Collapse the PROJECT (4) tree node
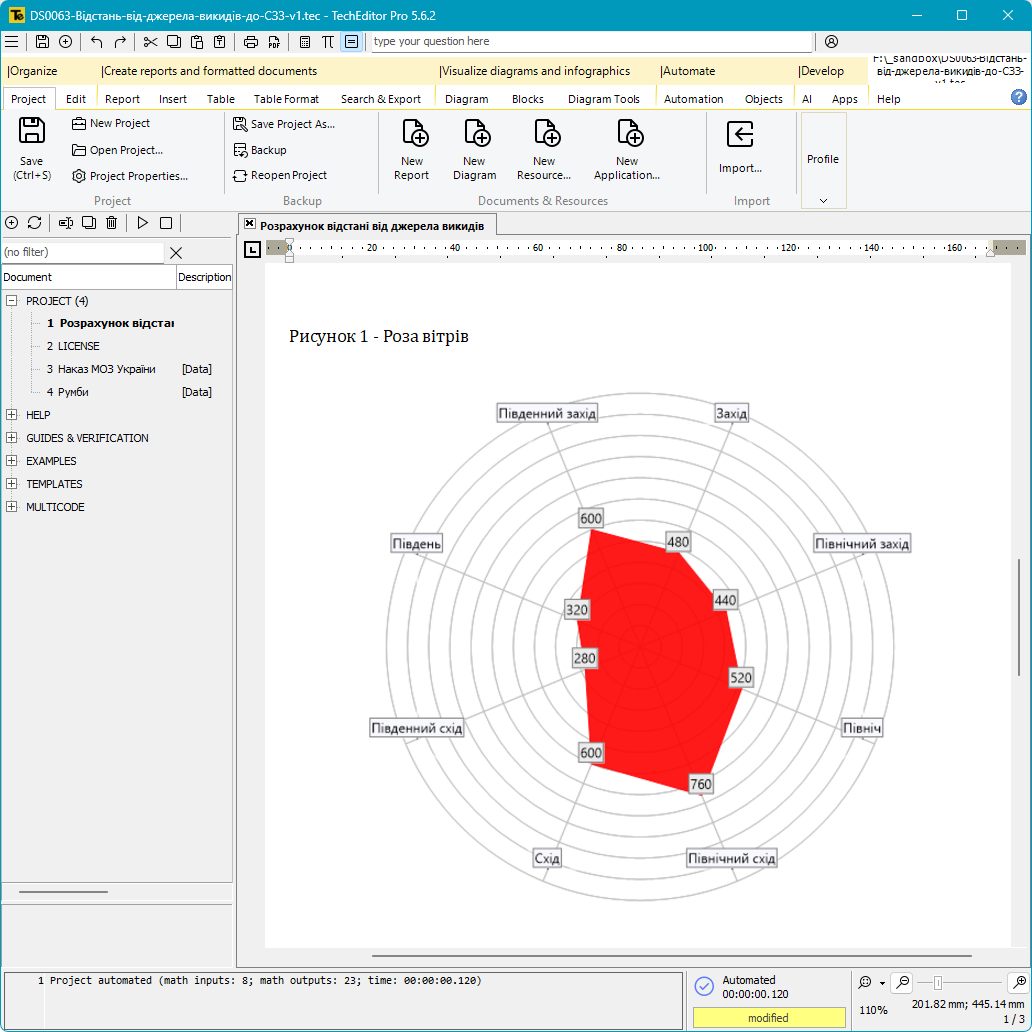Image resolution: width=1032 pixels, height=1032 pixels. (x=12, y=301)
